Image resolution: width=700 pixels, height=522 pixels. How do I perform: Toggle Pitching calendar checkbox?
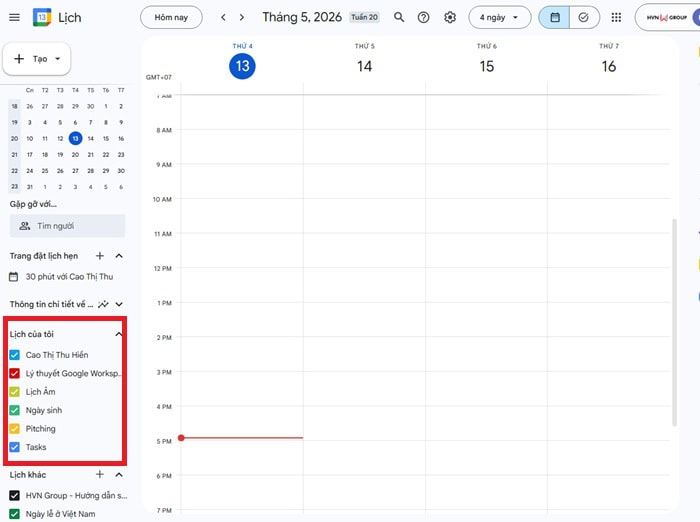[x=15, y=429]
